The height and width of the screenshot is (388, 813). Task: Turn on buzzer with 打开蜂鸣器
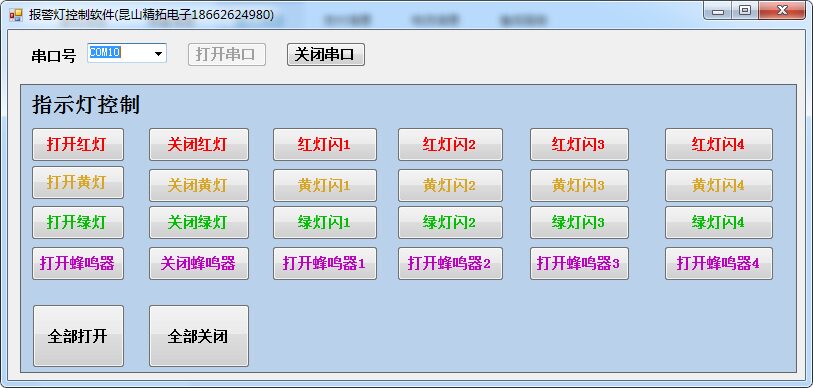click(78, 264)
